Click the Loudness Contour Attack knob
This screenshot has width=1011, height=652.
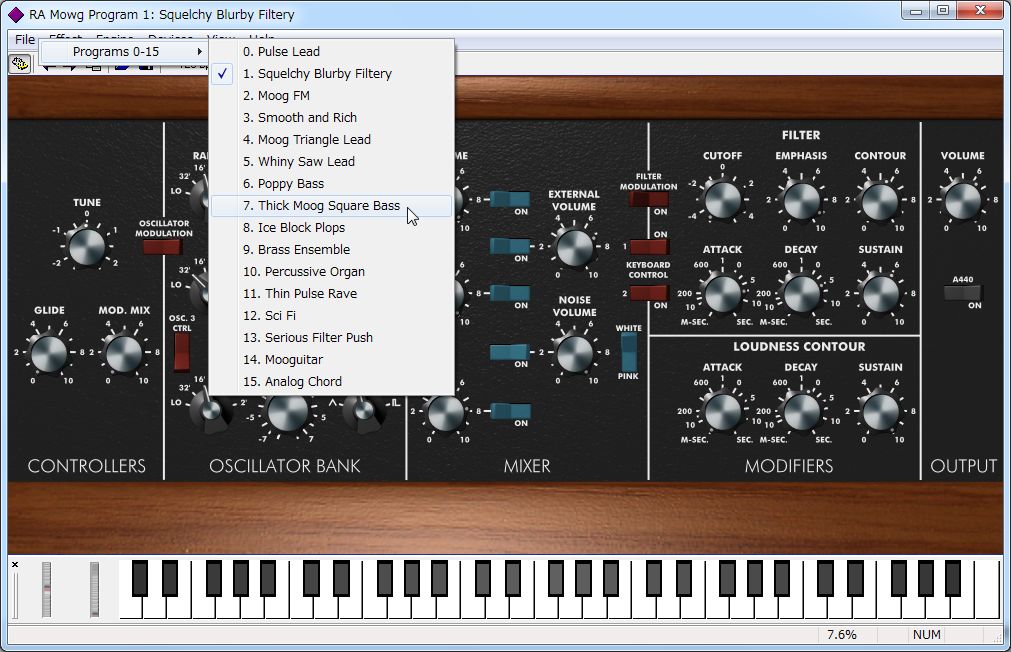point(722,411)
